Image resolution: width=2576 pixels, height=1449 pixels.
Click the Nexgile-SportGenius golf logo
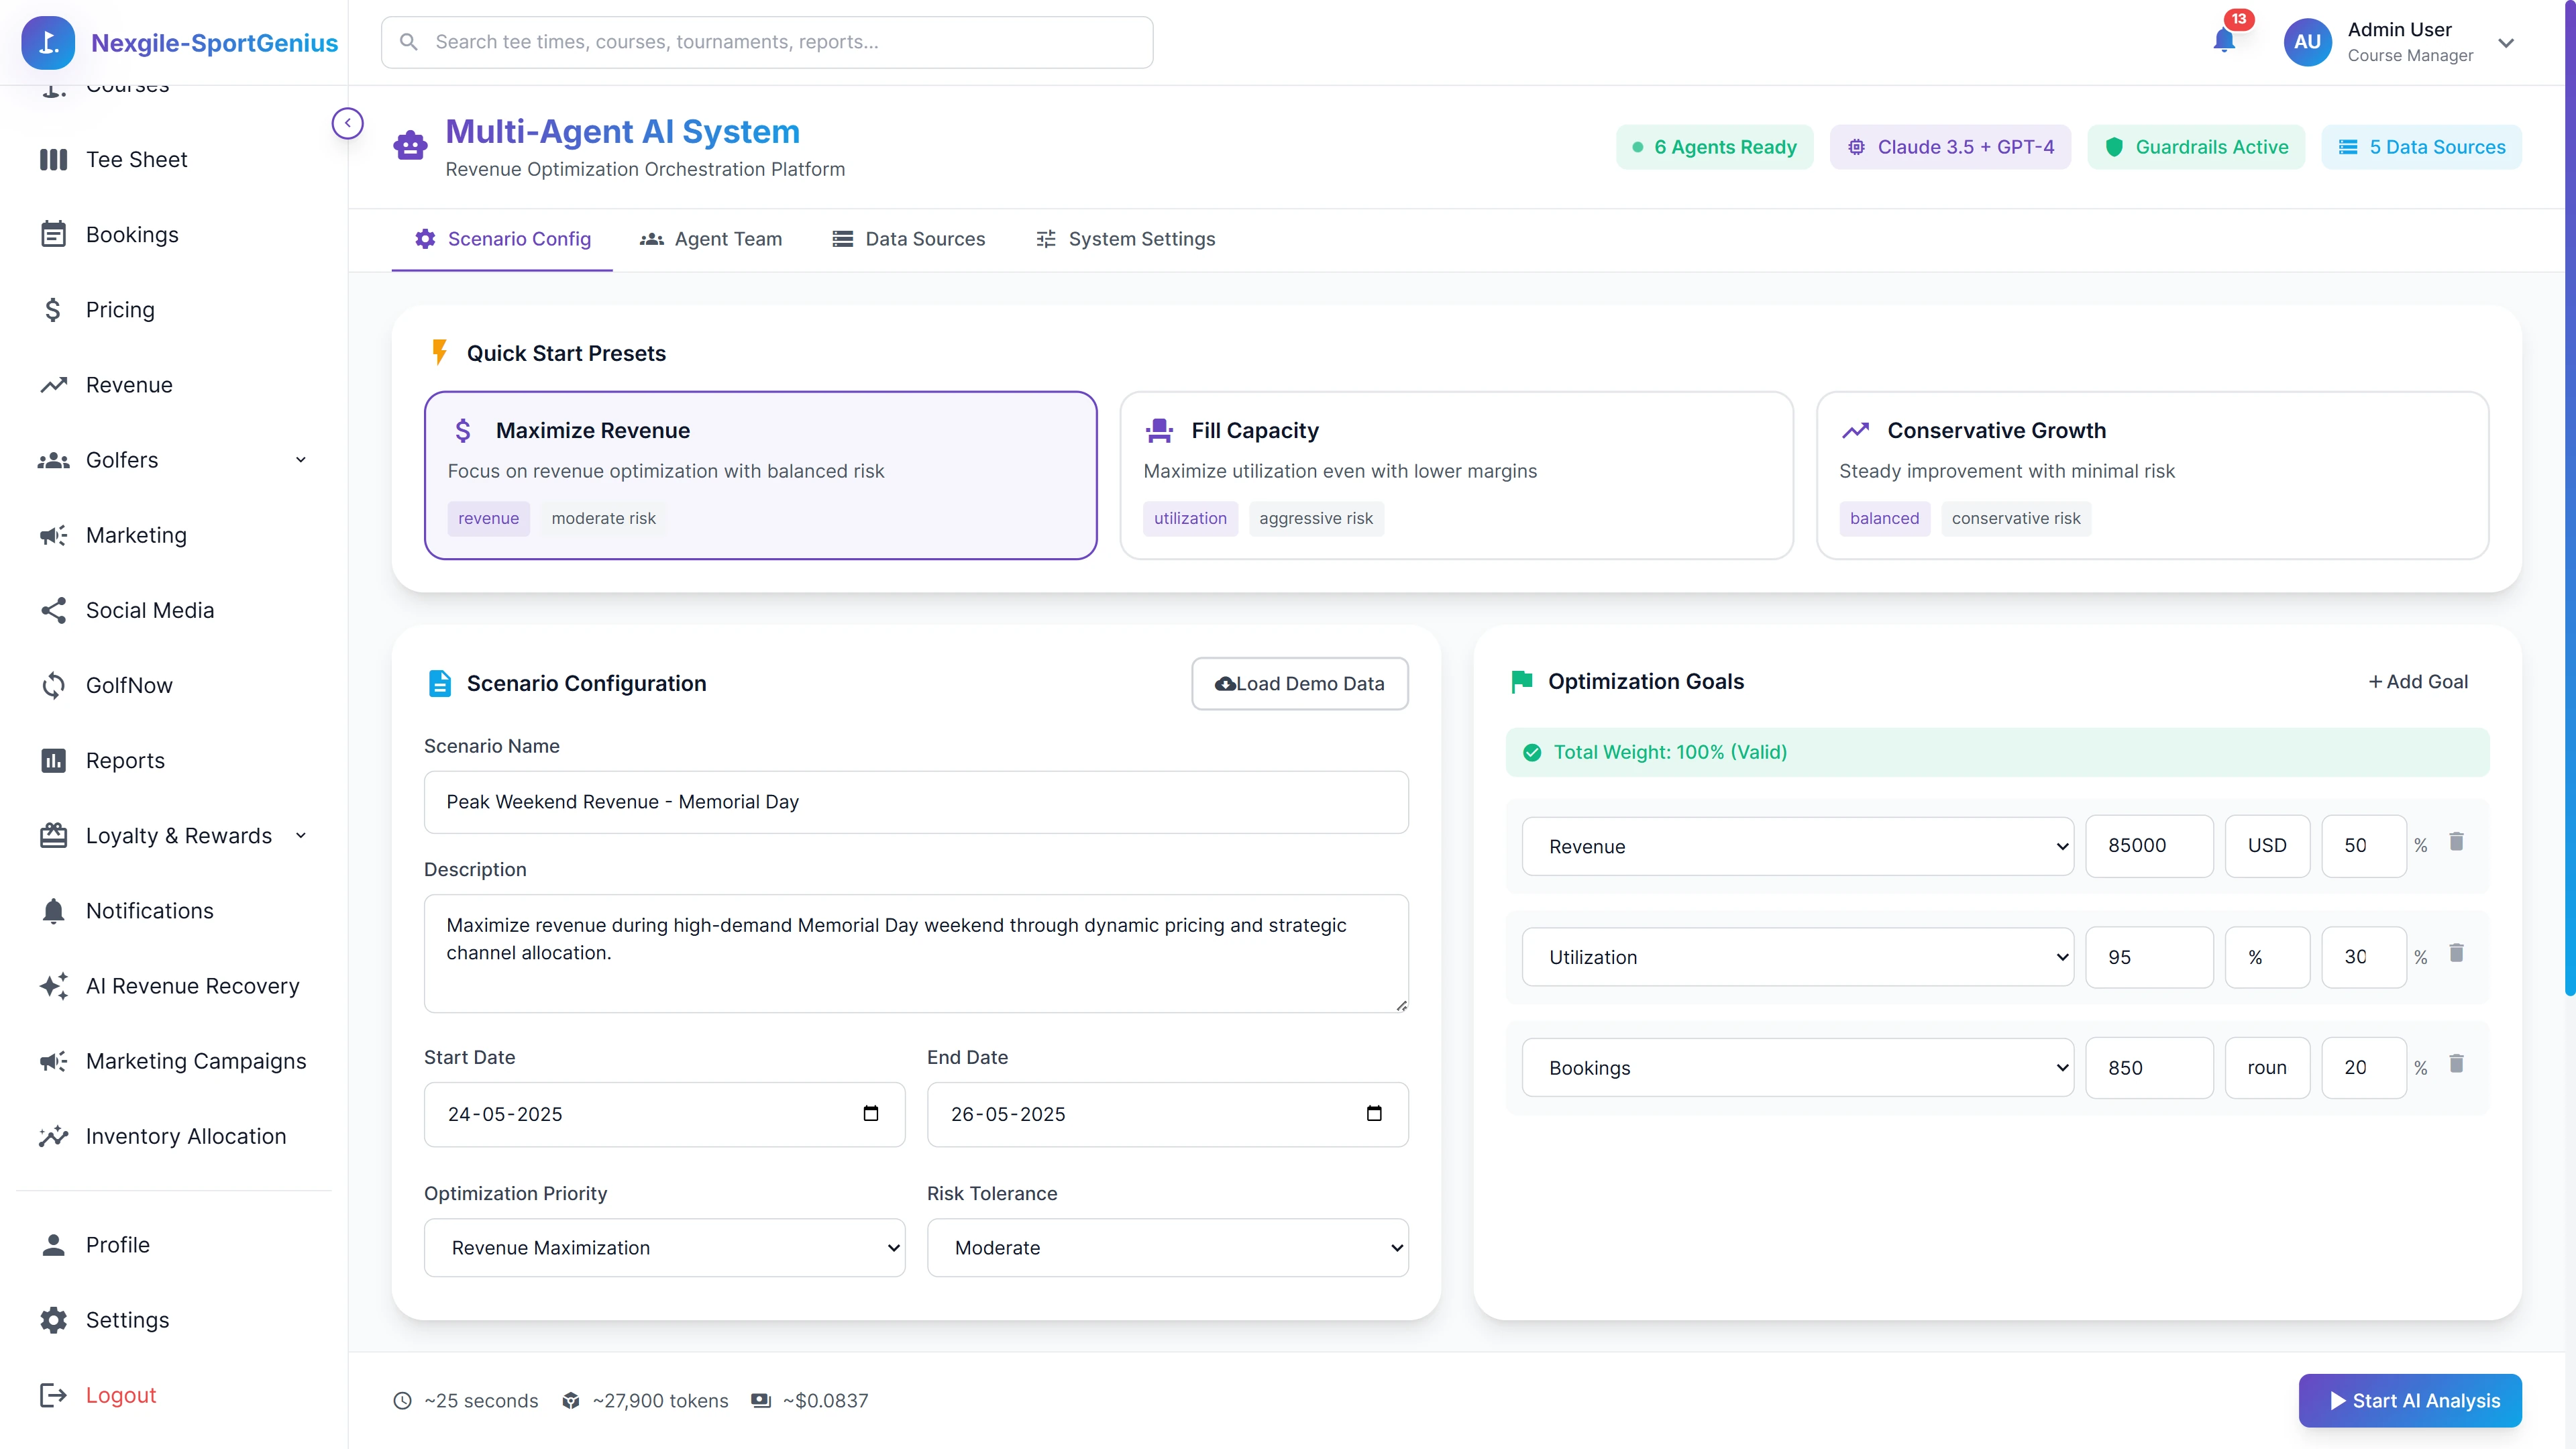coord(47,42)
